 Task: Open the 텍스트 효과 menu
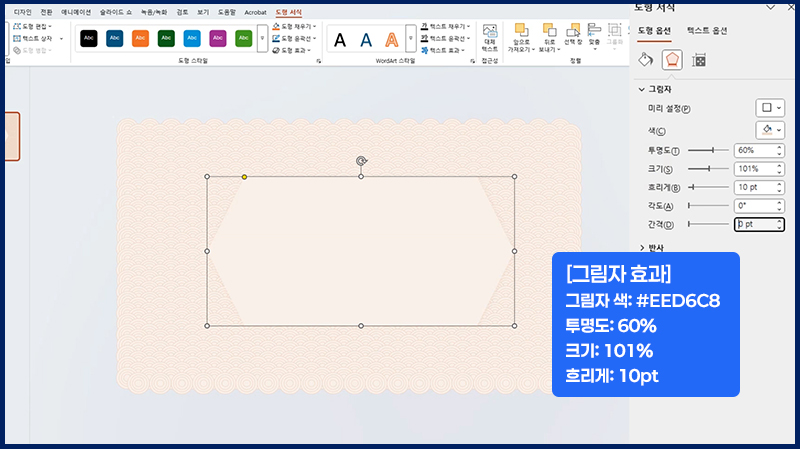point(443,51)
